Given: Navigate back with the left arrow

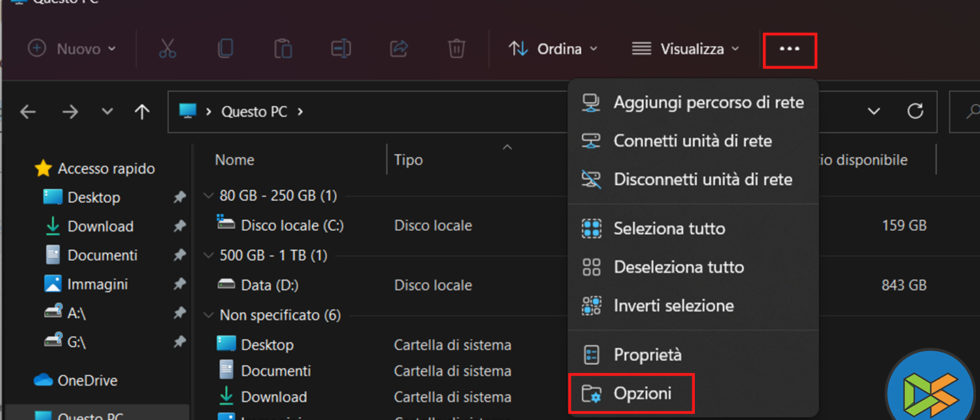Looking at the screenshot, I should 28,112.
